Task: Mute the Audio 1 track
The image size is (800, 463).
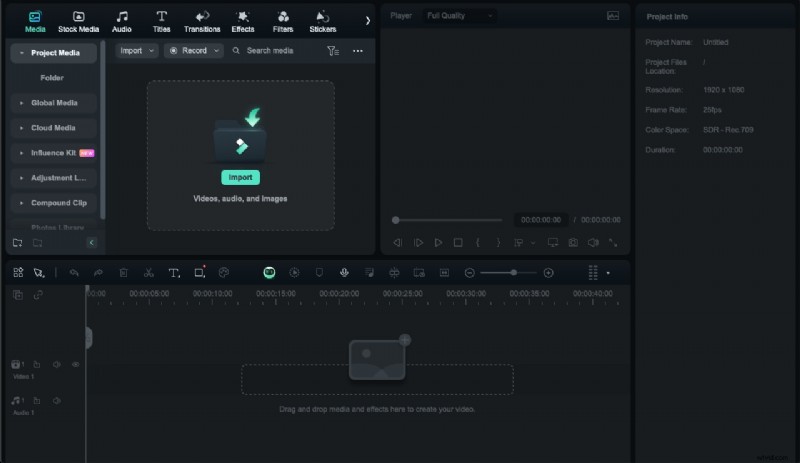Action: point(56,400)
